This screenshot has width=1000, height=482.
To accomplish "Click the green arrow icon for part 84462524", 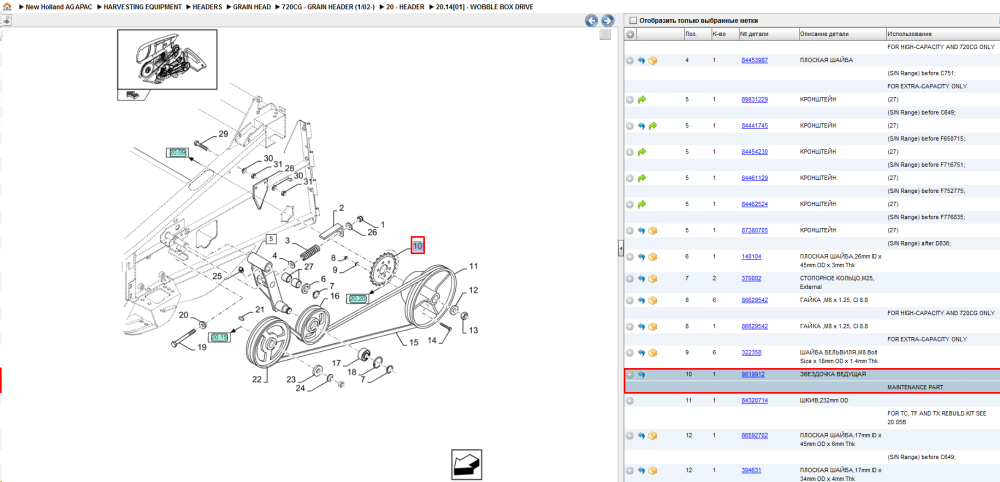I will [642, 204].
